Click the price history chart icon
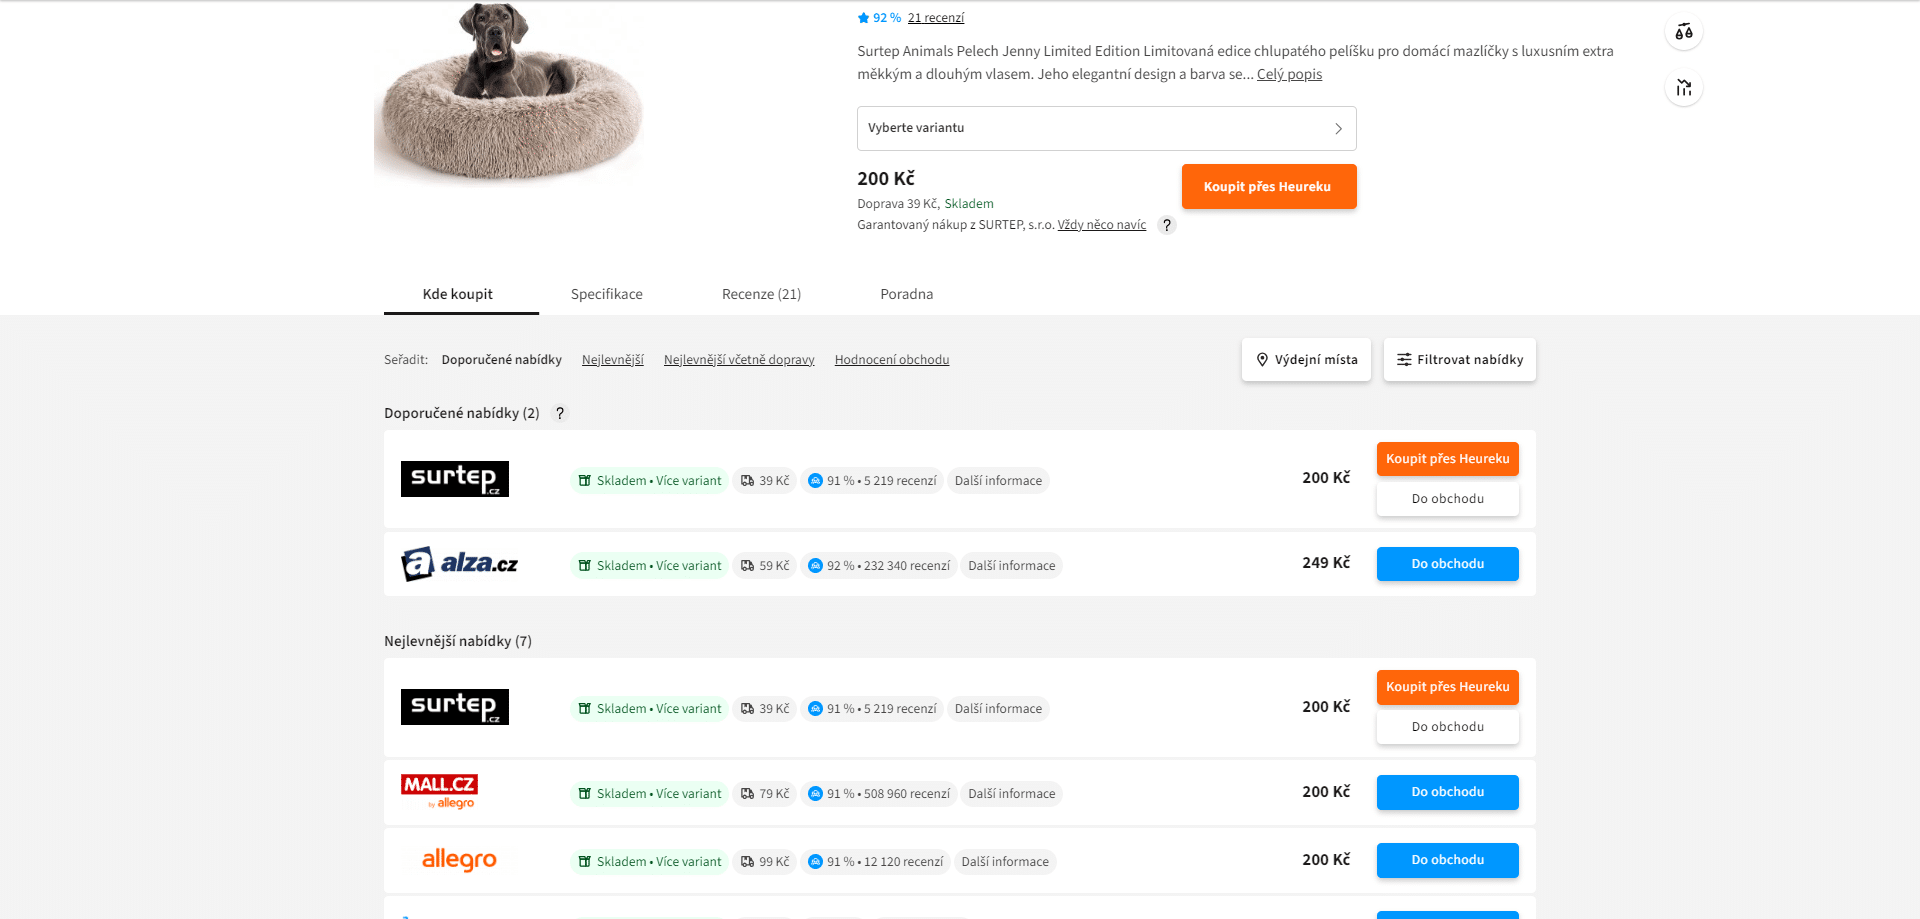The width and height of the screenshot is (1920, 919). 1684,88
